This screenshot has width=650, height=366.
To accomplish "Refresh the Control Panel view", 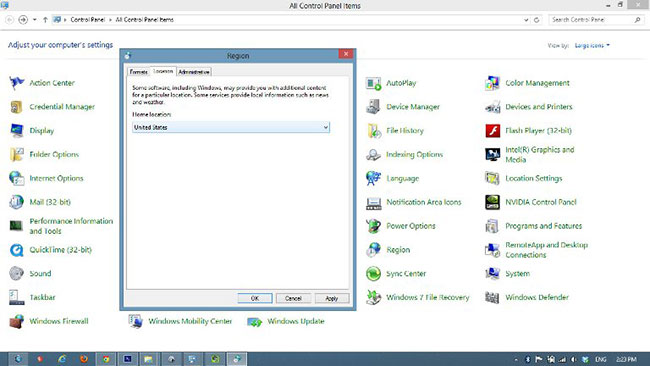I will click(536, 19).
